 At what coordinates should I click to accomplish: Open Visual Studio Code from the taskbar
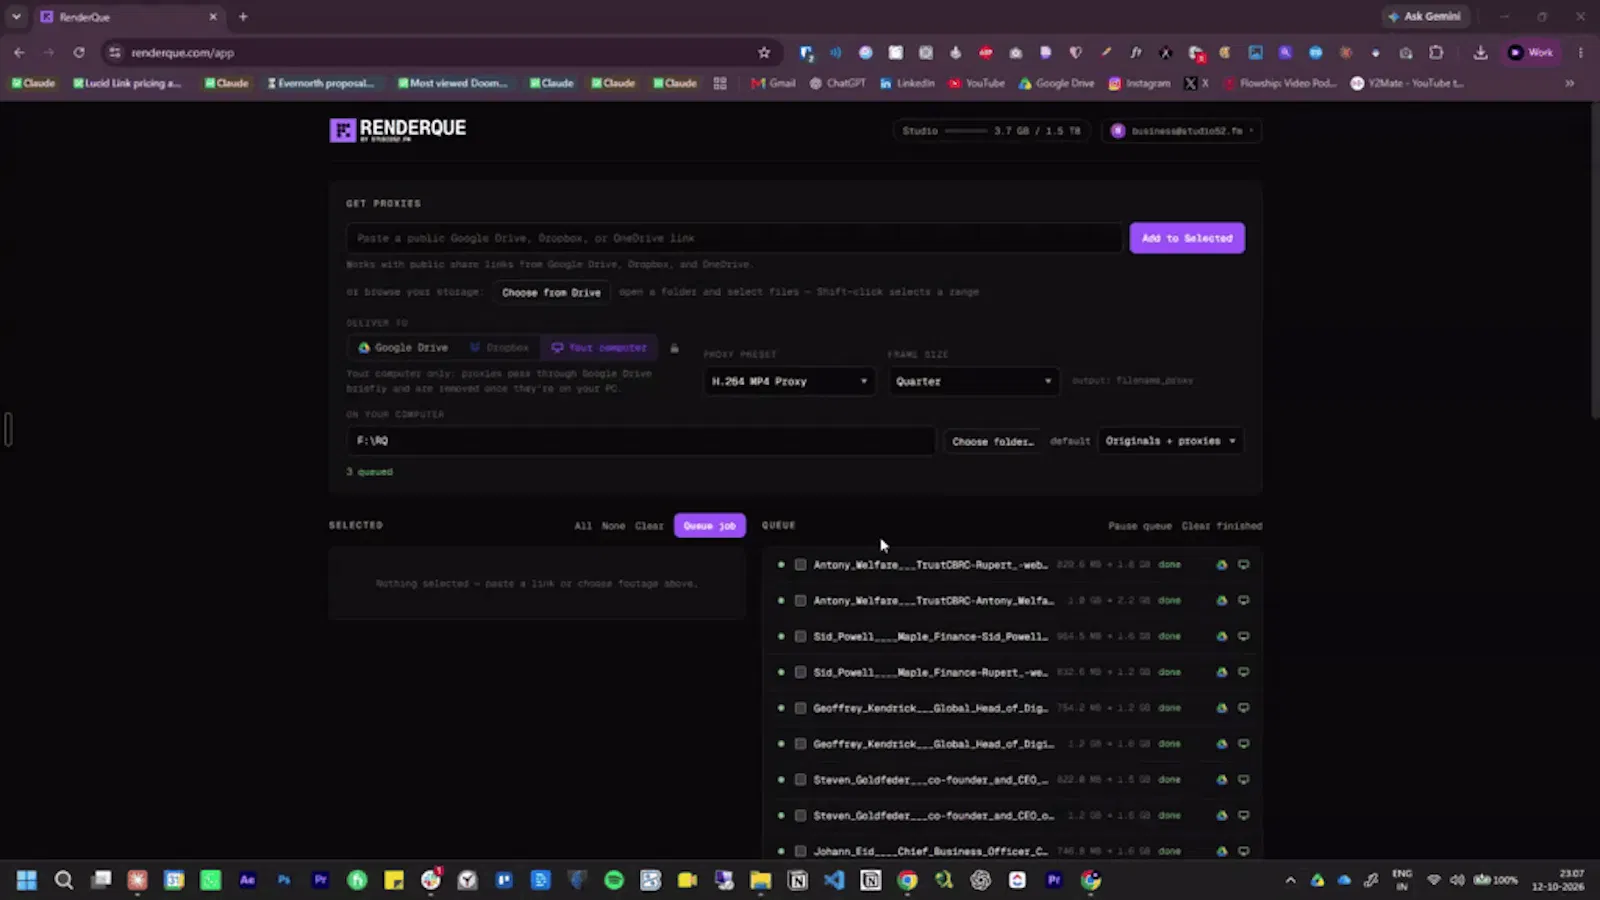[x=834, y=880]
